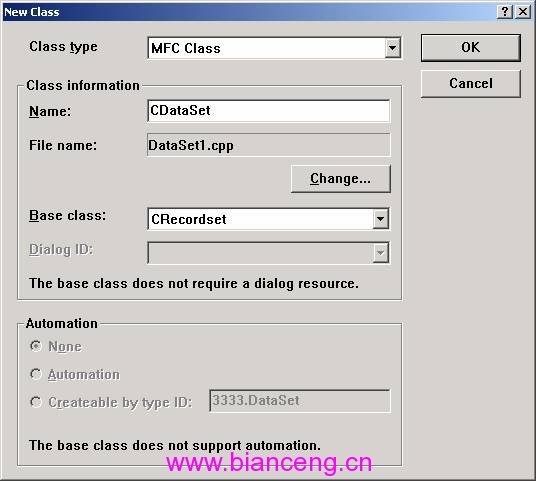Click the type ID field 3333.DataSet
Image resolution: width=536 pixels, height=481 pixels.
[x=300, y=401]
